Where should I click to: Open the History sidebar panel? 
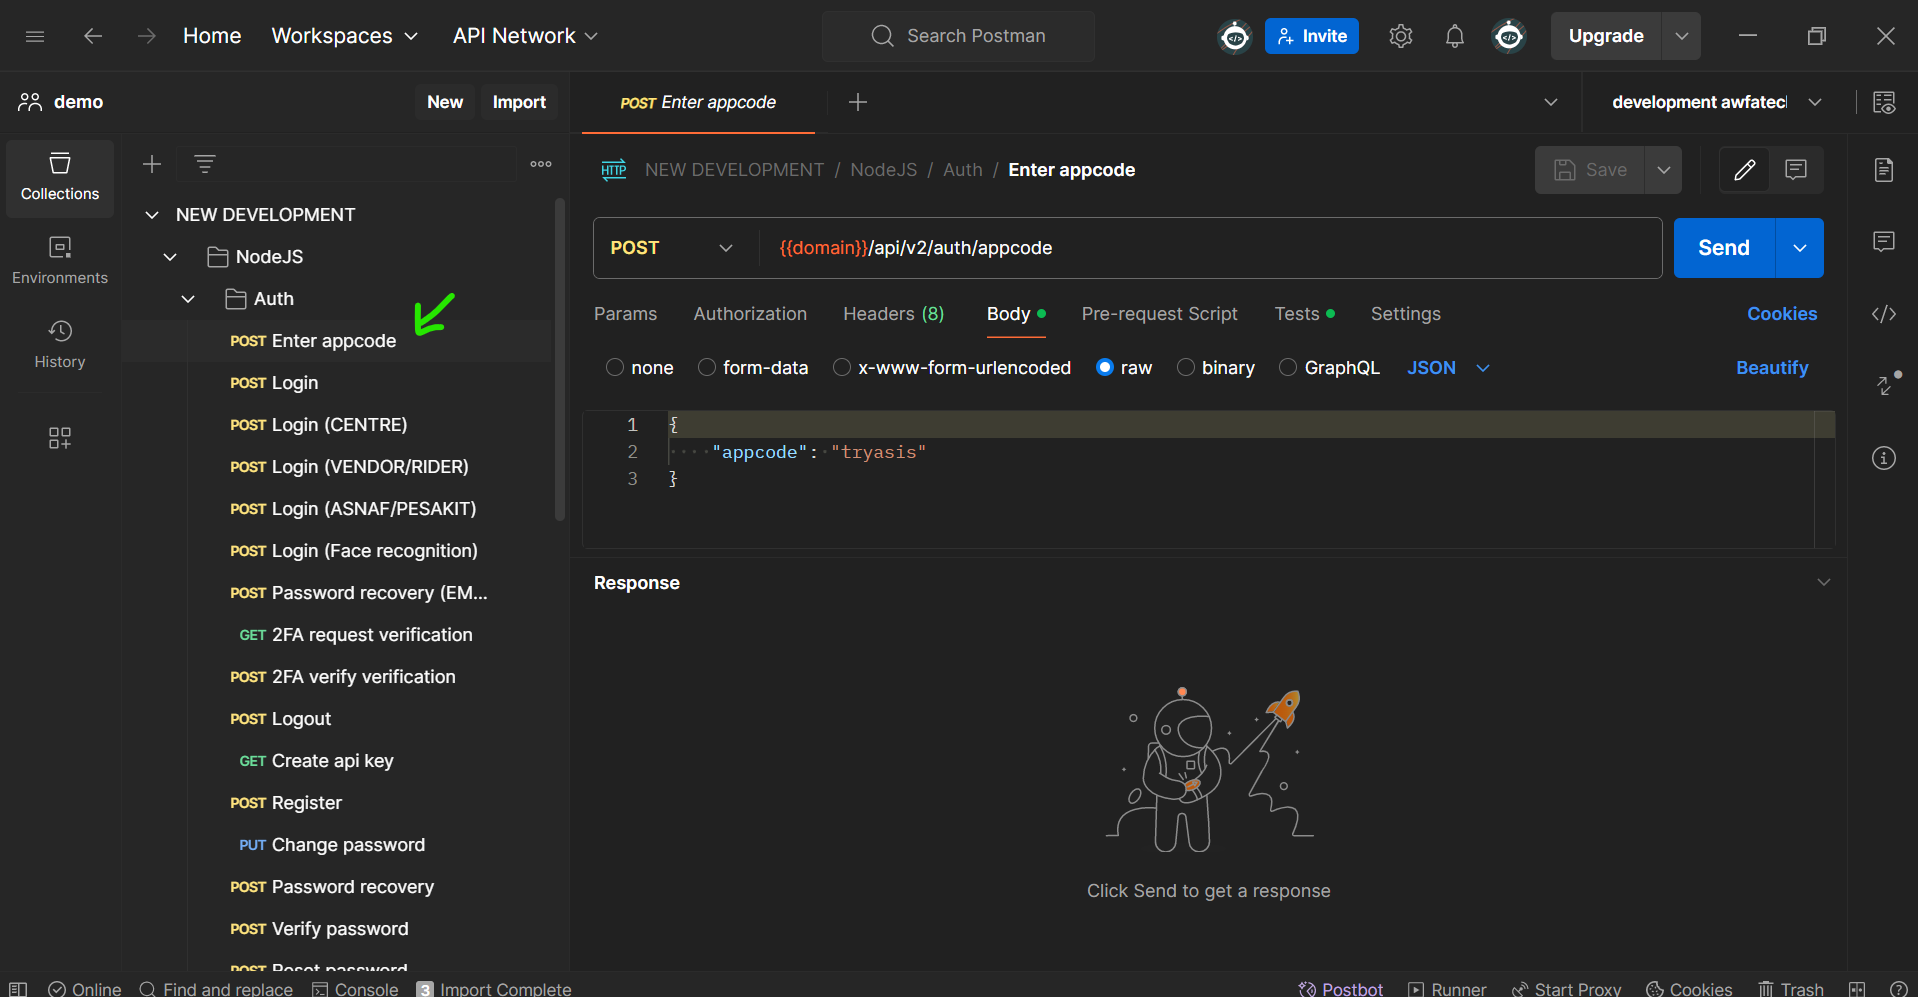pos(60,344)
